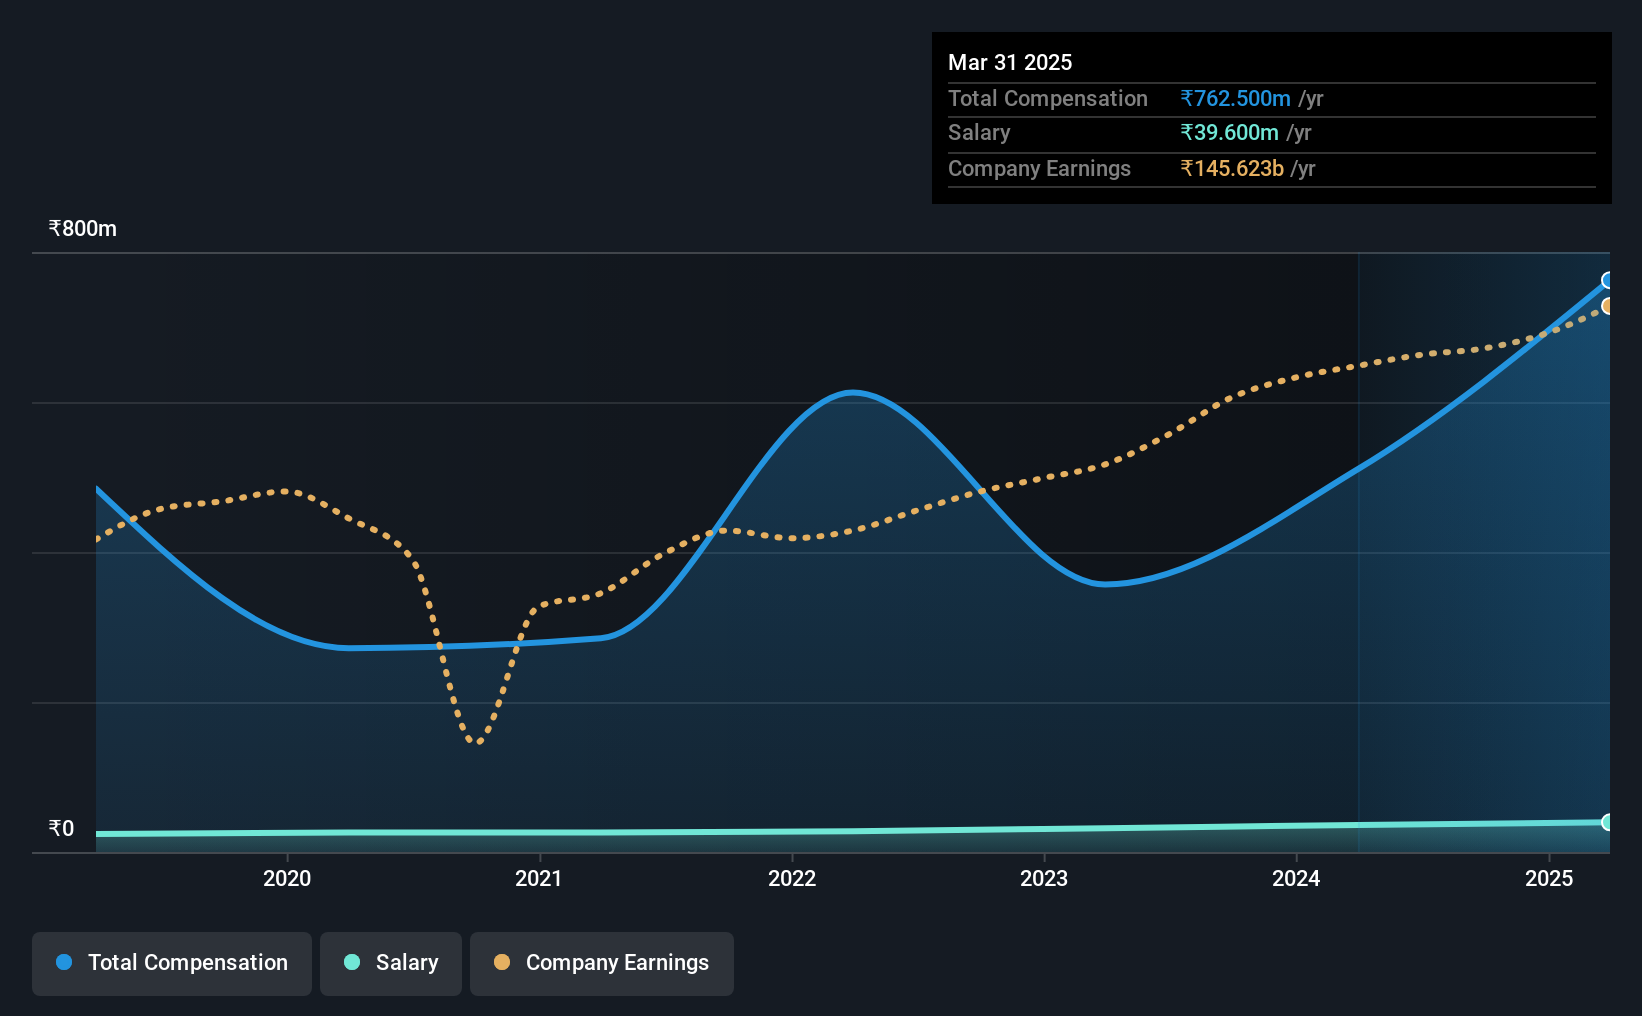1642x1016 pixels.
Task: Click the 2021 x-axis label
Action: point(539,878)
